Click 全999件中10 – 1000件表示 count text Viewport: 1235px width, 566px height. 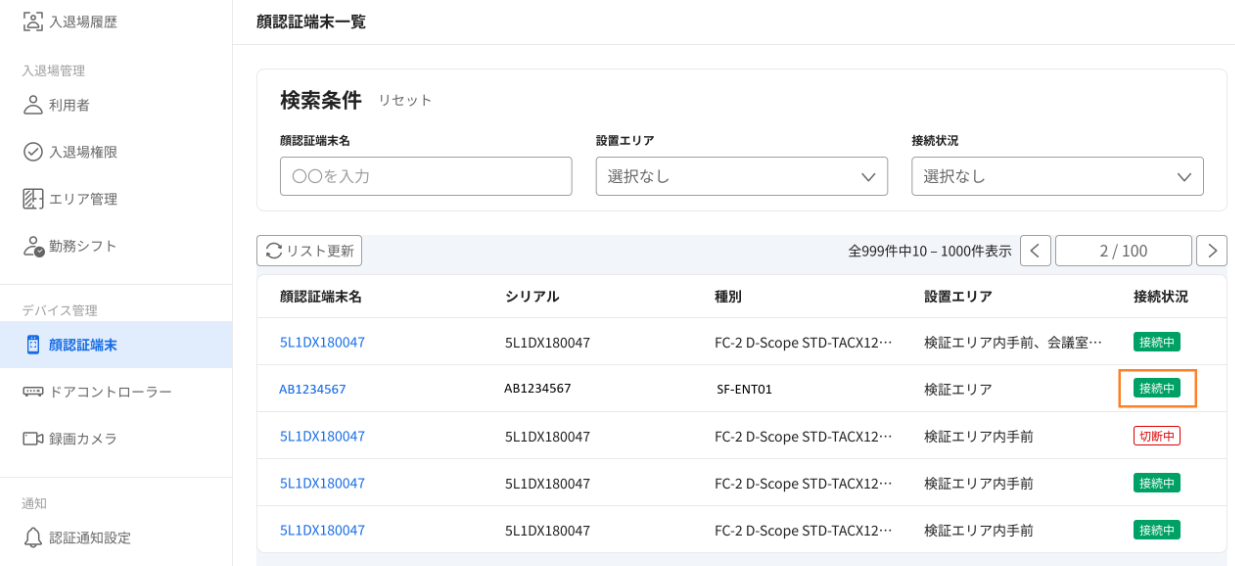pyautogui.click(x=930, y=251)
